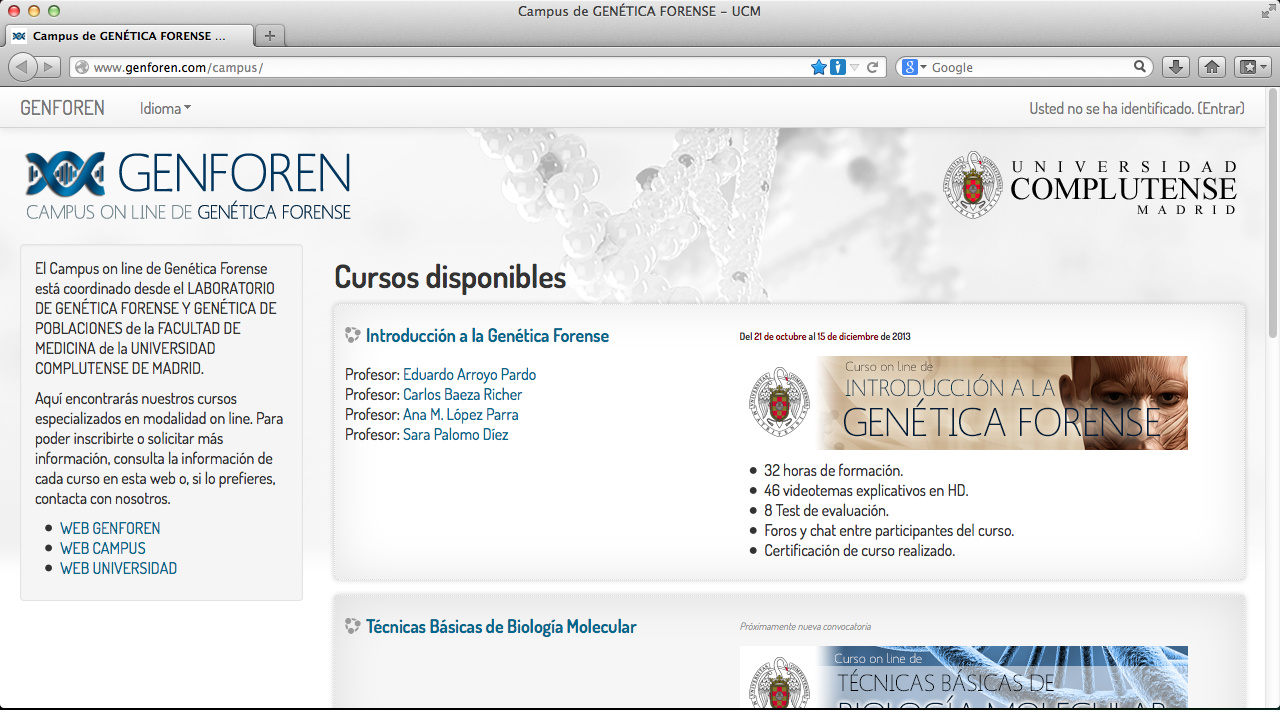Image resolution: width=1280 pixels, height=710 pixels.
Task: Open the WEB GENFOREN link
Action: click(110, 528)
